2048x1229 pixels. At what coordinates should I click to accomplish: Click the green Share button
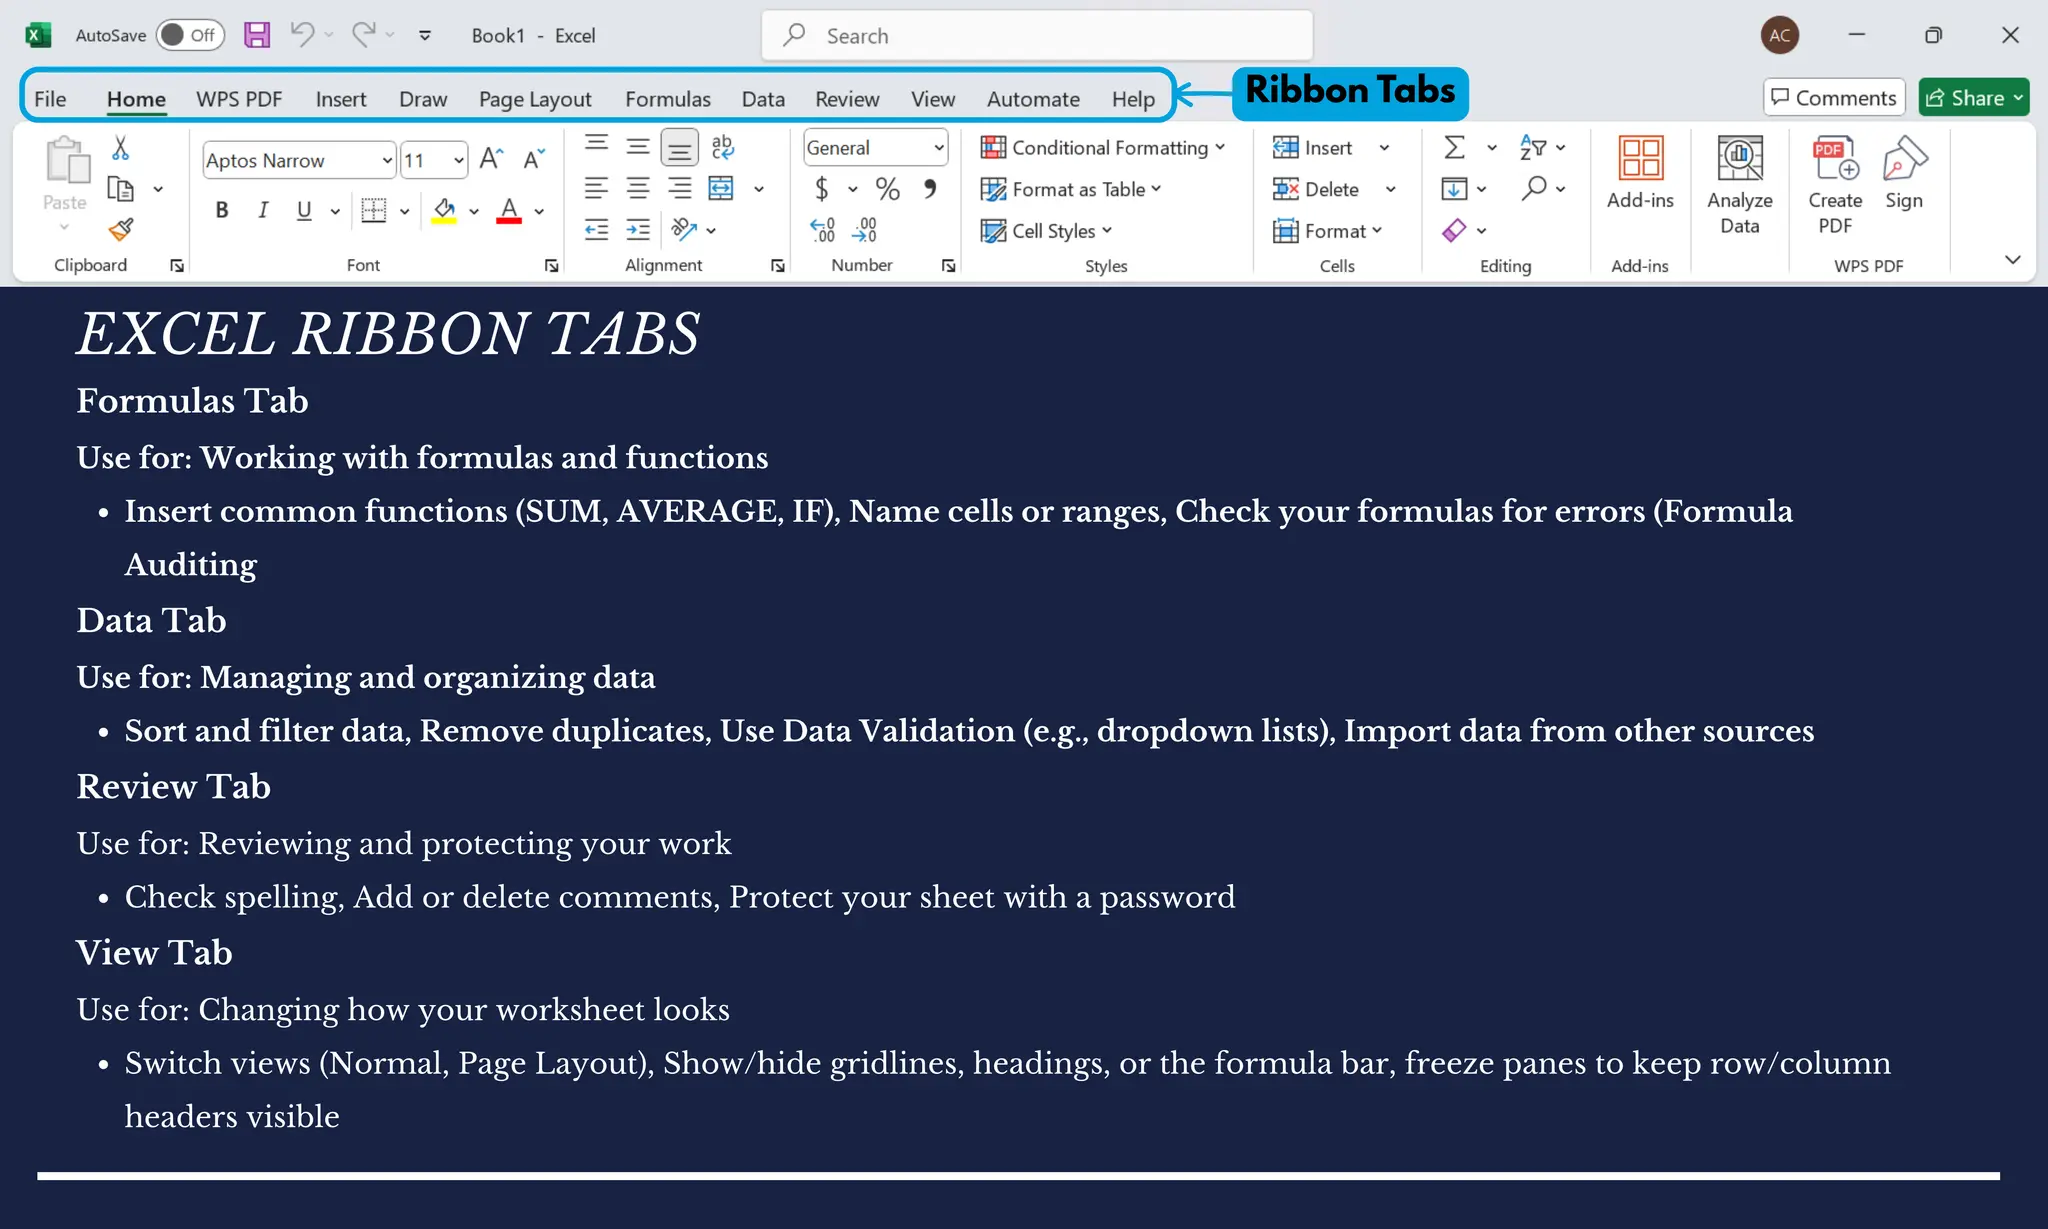pyautogui.click(x=1974, y=97)
